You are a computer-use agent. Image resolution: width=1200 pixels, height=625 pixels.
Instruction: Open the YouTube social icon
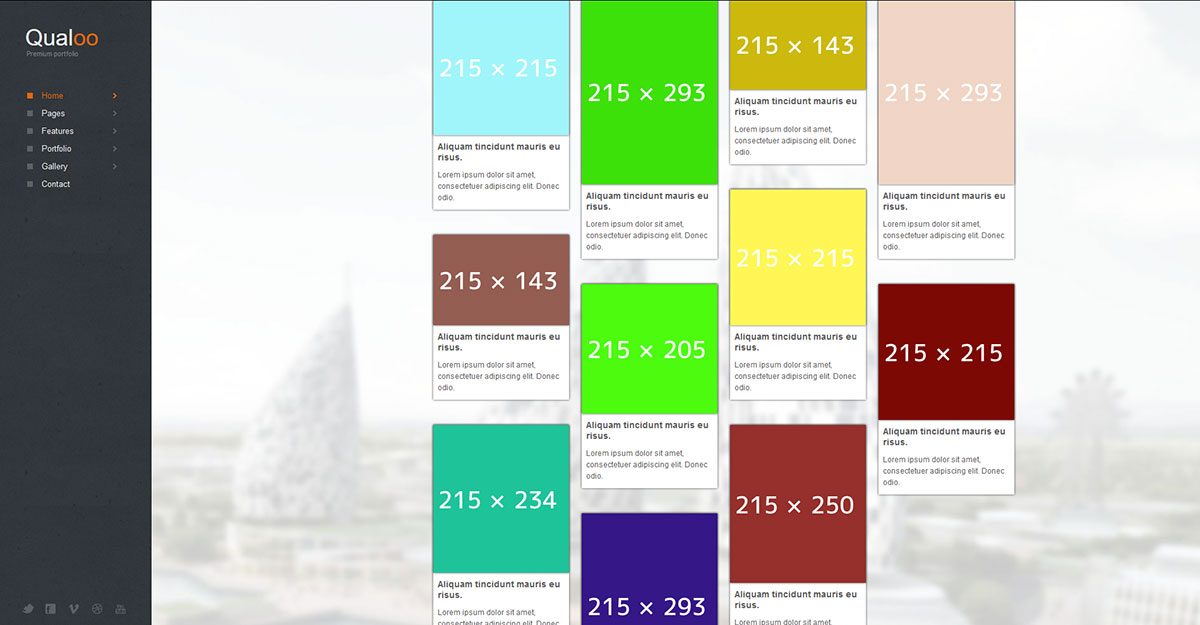tap(120, 609)
